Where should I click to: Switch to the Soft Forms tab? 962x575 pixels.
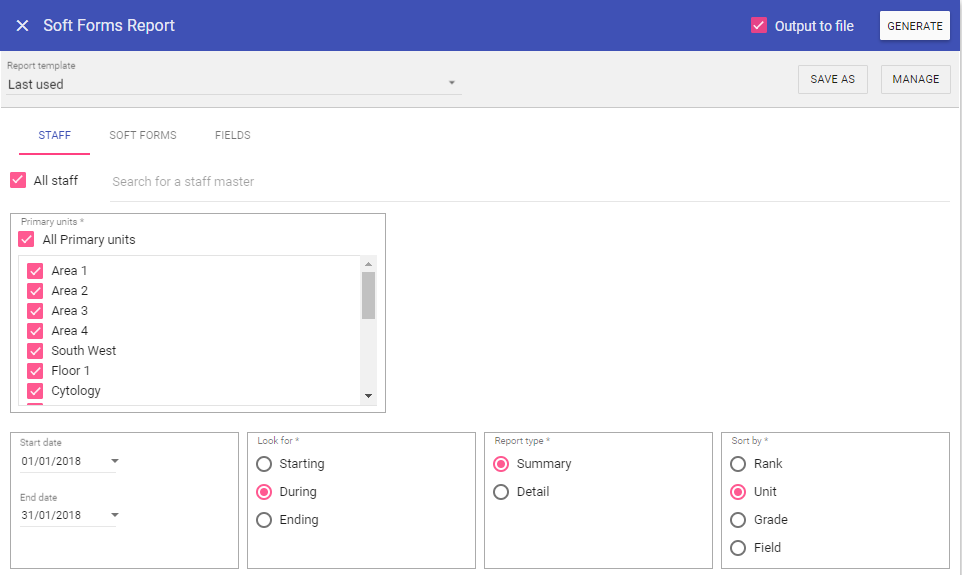pyautogui.click(x=142, y=136)
